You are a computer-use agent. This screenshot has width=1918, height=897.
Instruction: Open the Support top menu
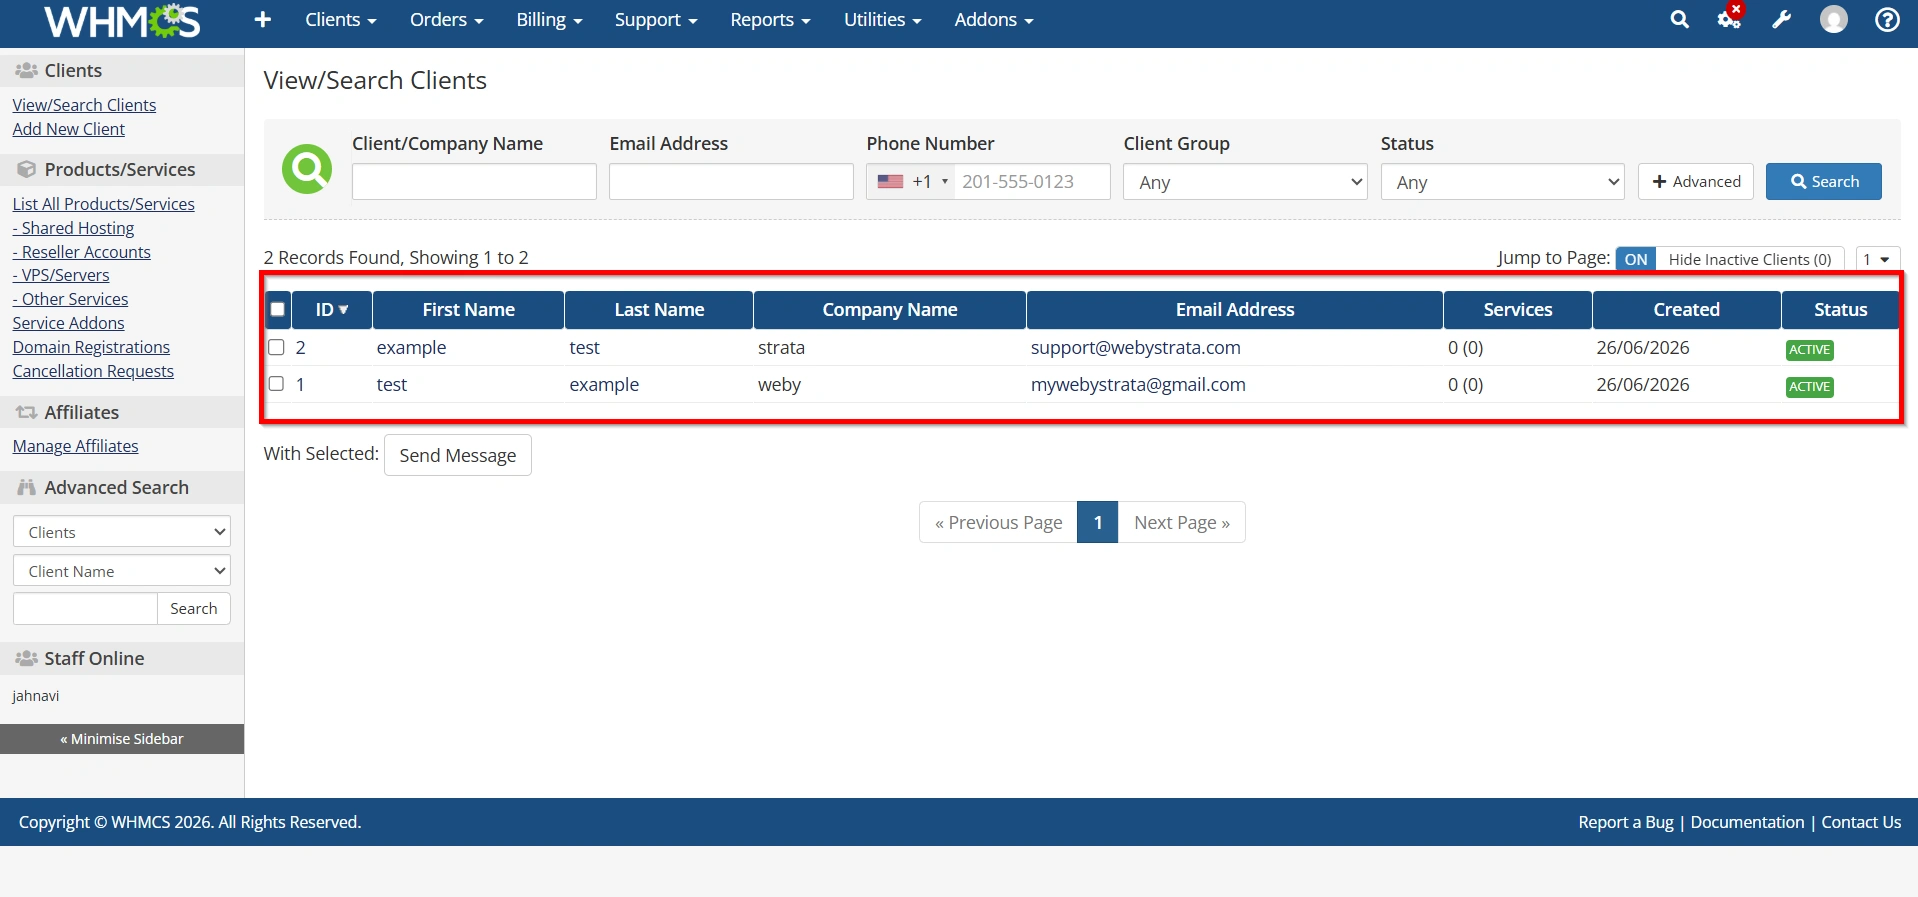point(656,20)
